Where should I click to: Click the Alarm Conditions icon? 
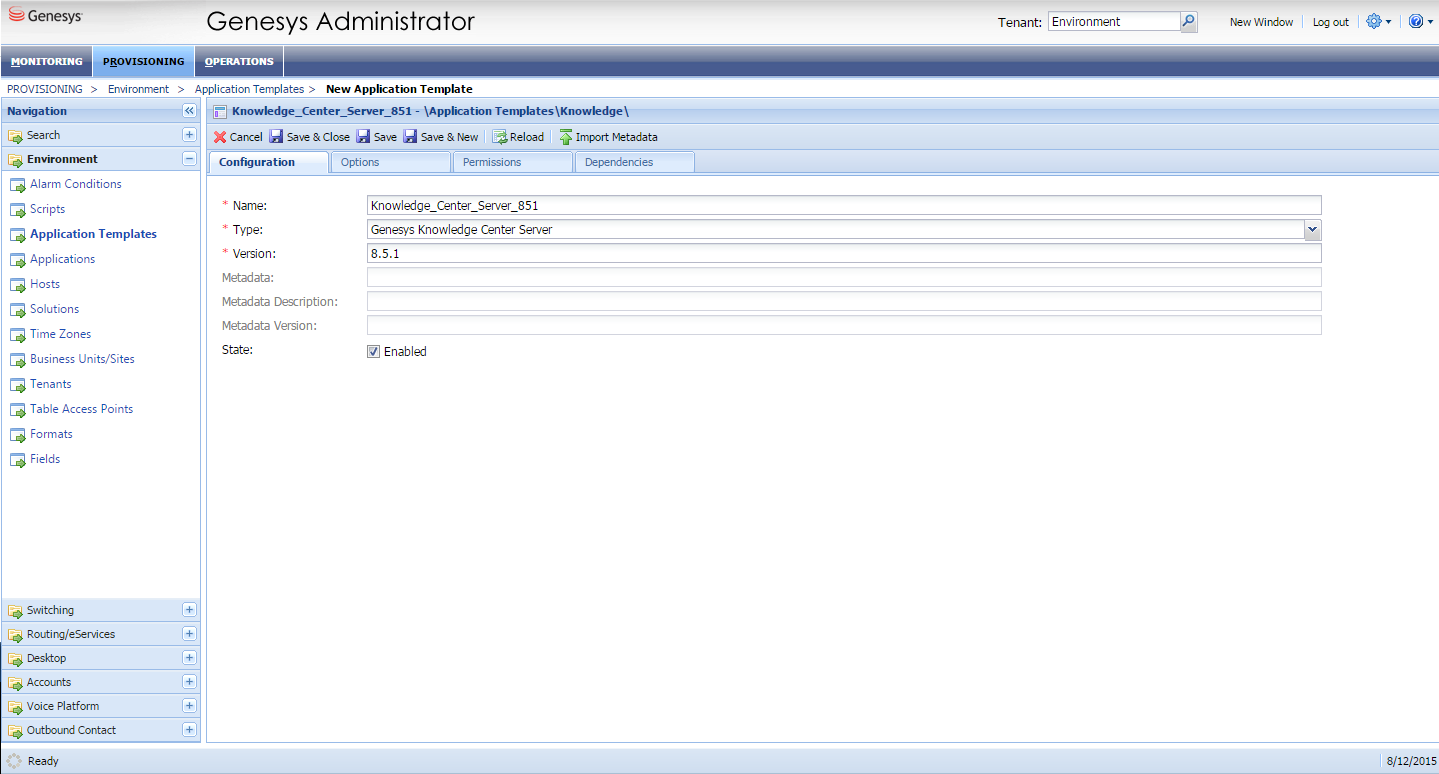pyautogui.click(x=17, y=185)
